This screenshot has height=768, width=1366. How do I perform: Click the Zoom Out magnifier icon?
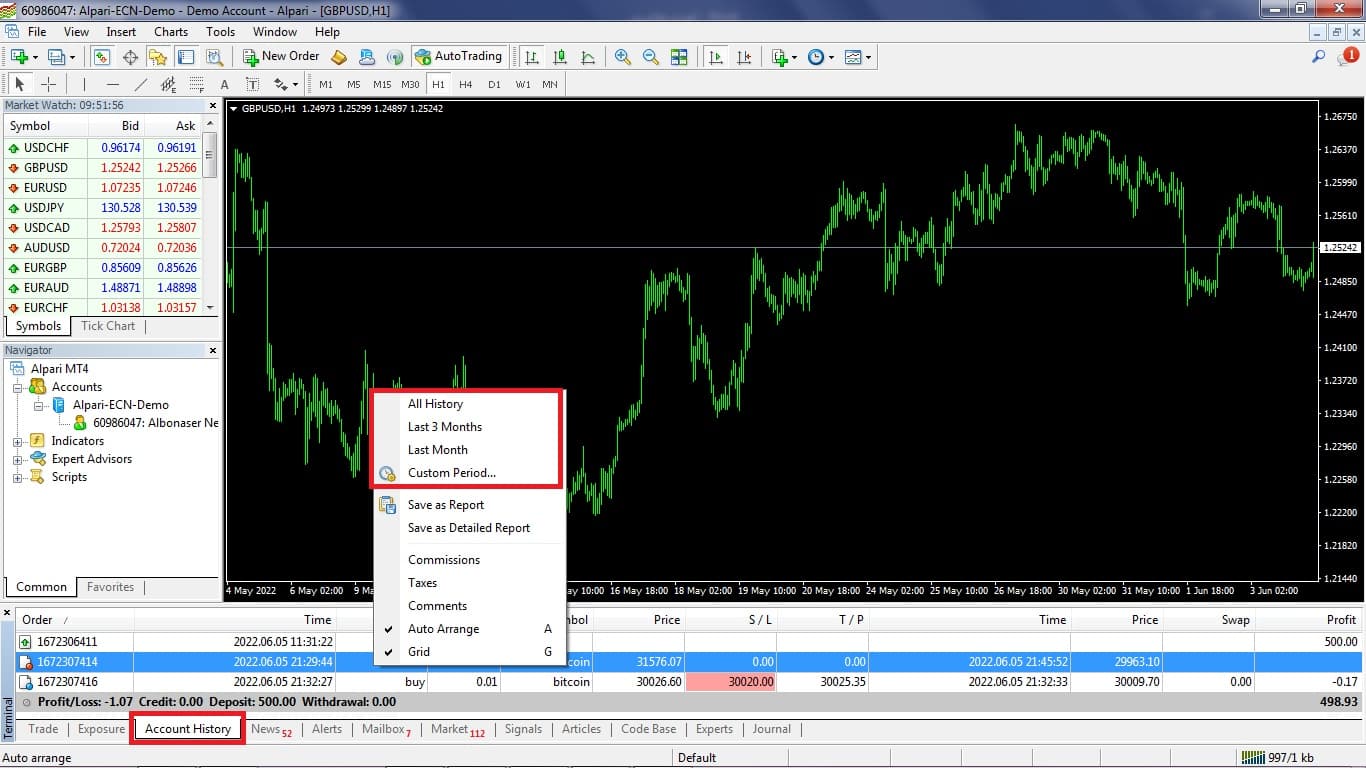point(651,57)
